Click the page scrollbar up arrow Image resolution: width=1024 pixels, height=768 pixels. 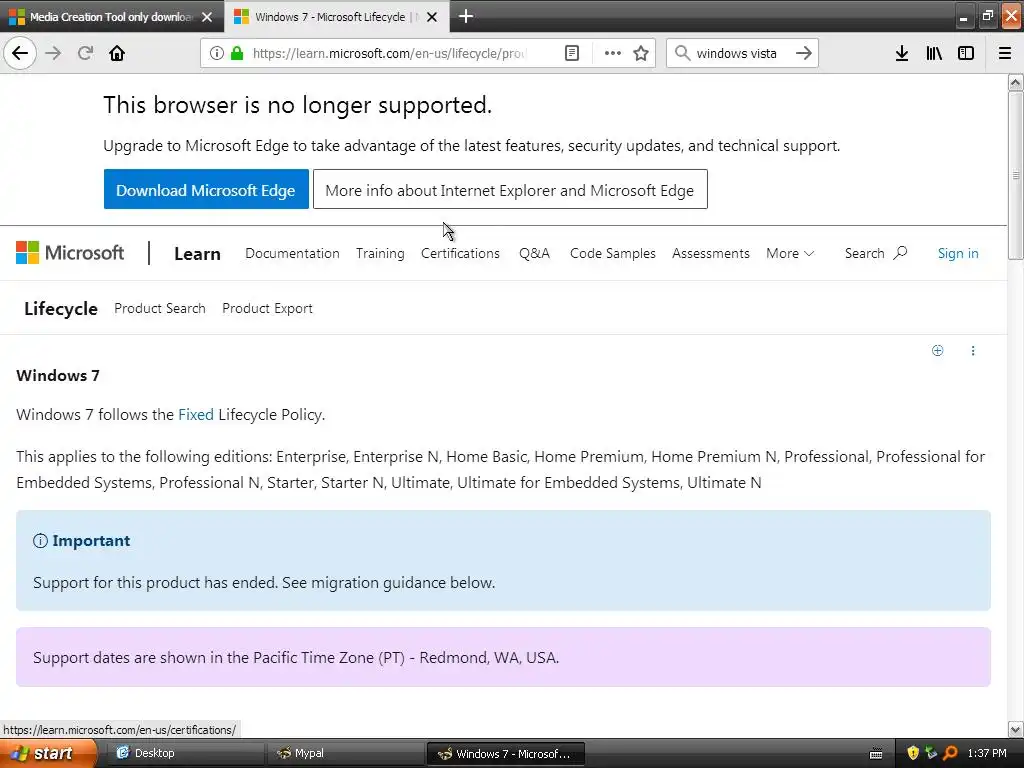point(1016,82)
